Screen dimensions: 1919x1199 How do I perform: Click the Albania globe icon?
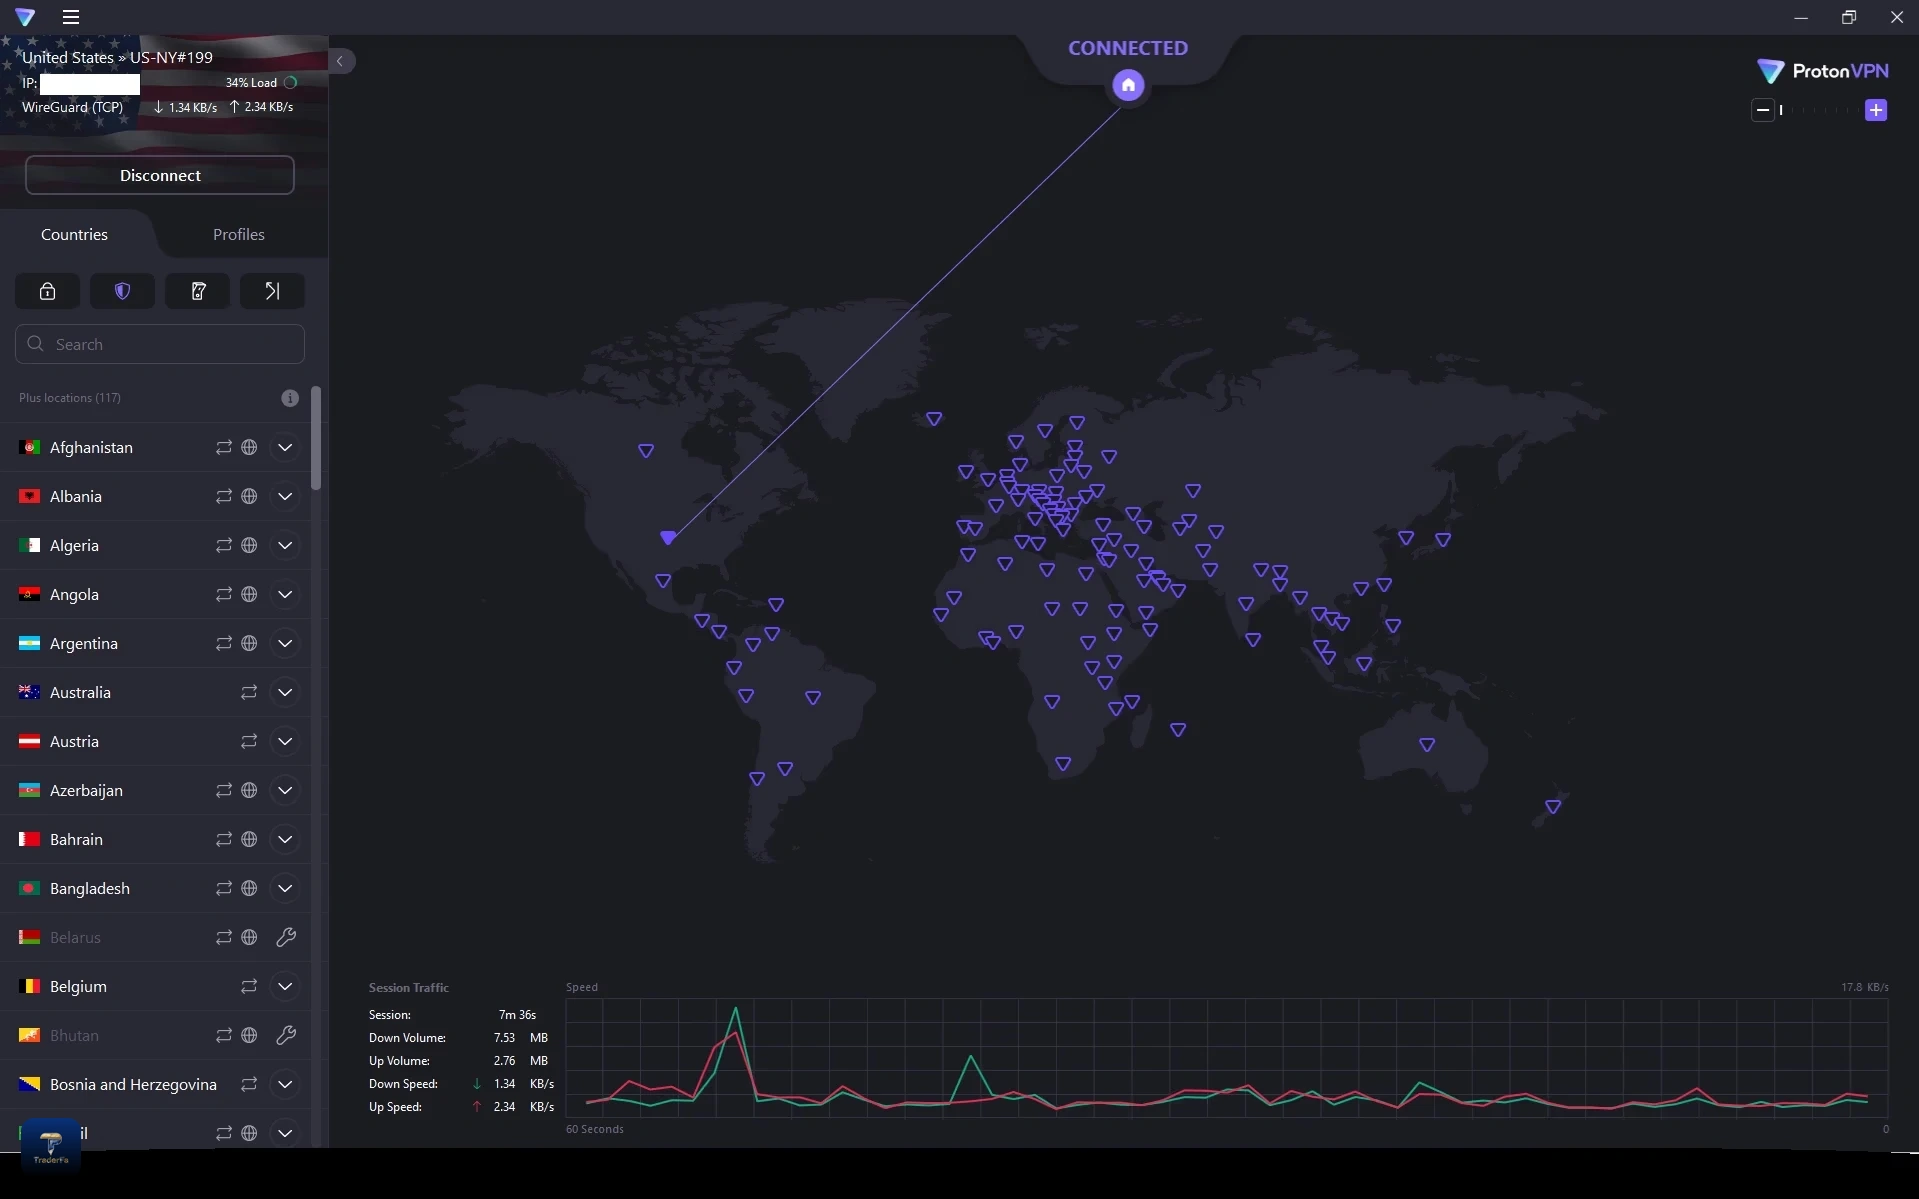249,496
